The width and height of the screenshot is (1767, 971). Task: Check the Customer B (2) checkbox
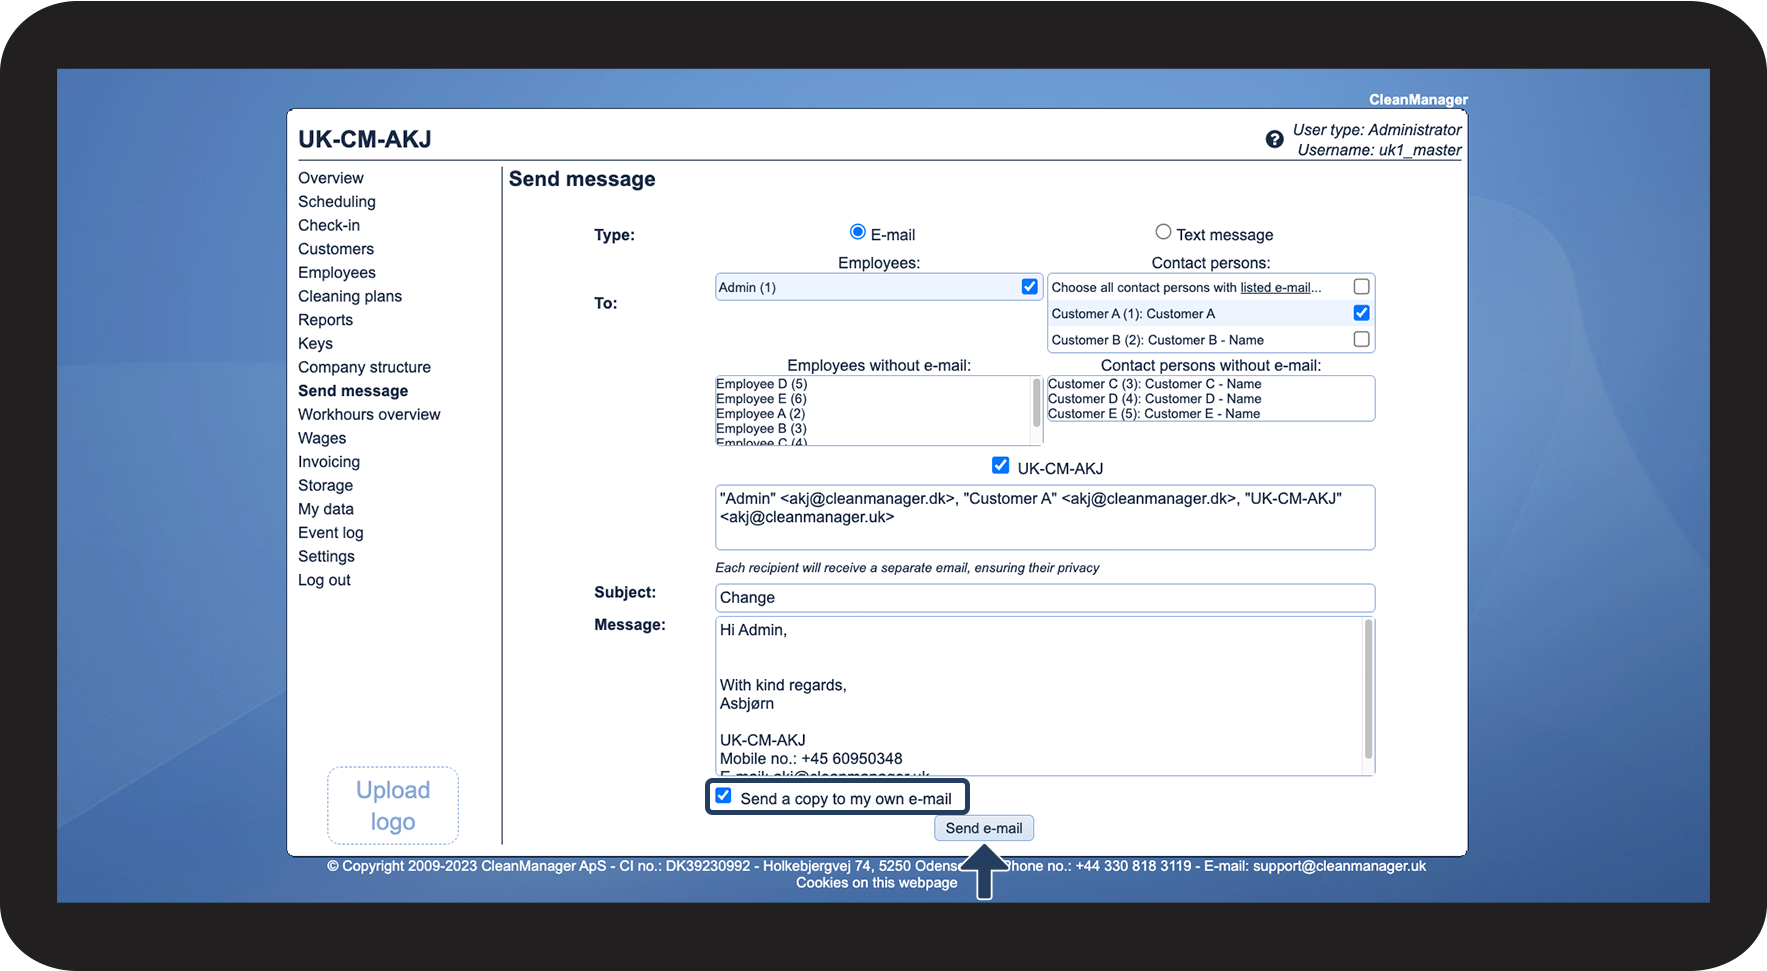tap(1361, 339)
